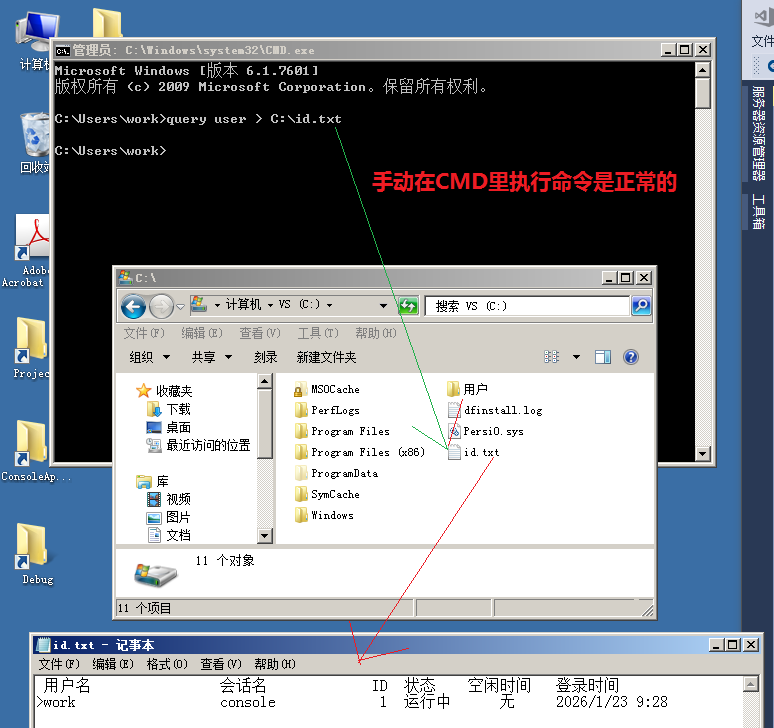Click the Explorer forward navigation arrow

point(161,307)
